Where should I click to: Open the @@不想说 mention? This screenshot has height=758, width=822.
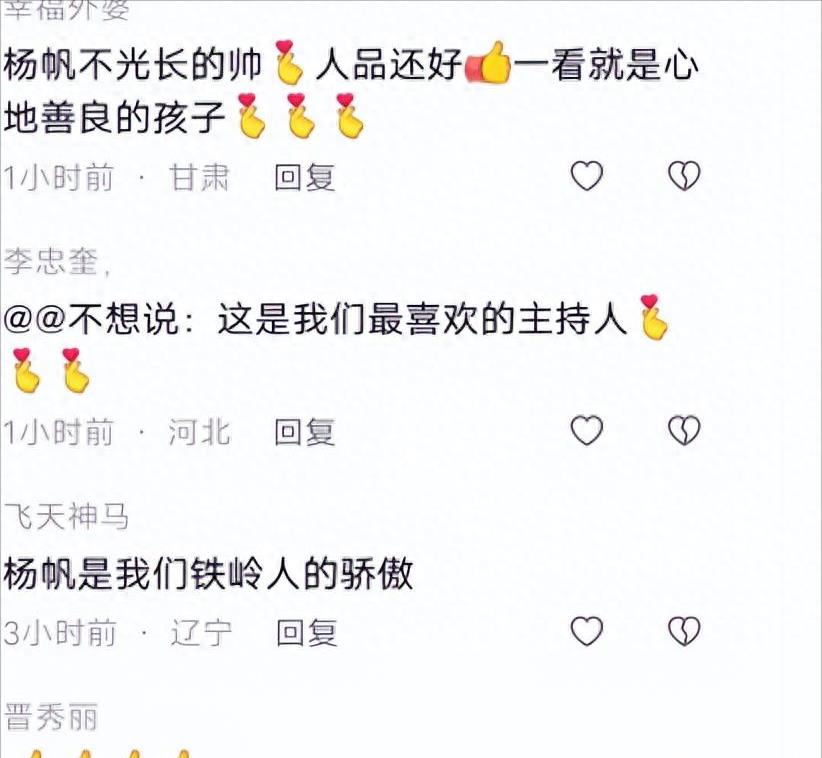[x=91, y=320]
